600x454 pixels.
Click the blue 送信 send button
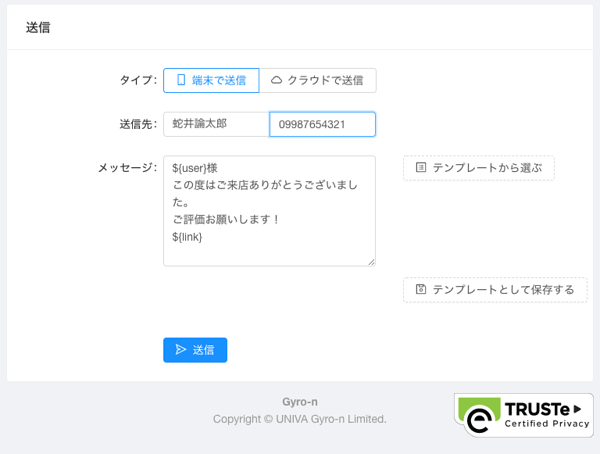pos(195,350)
